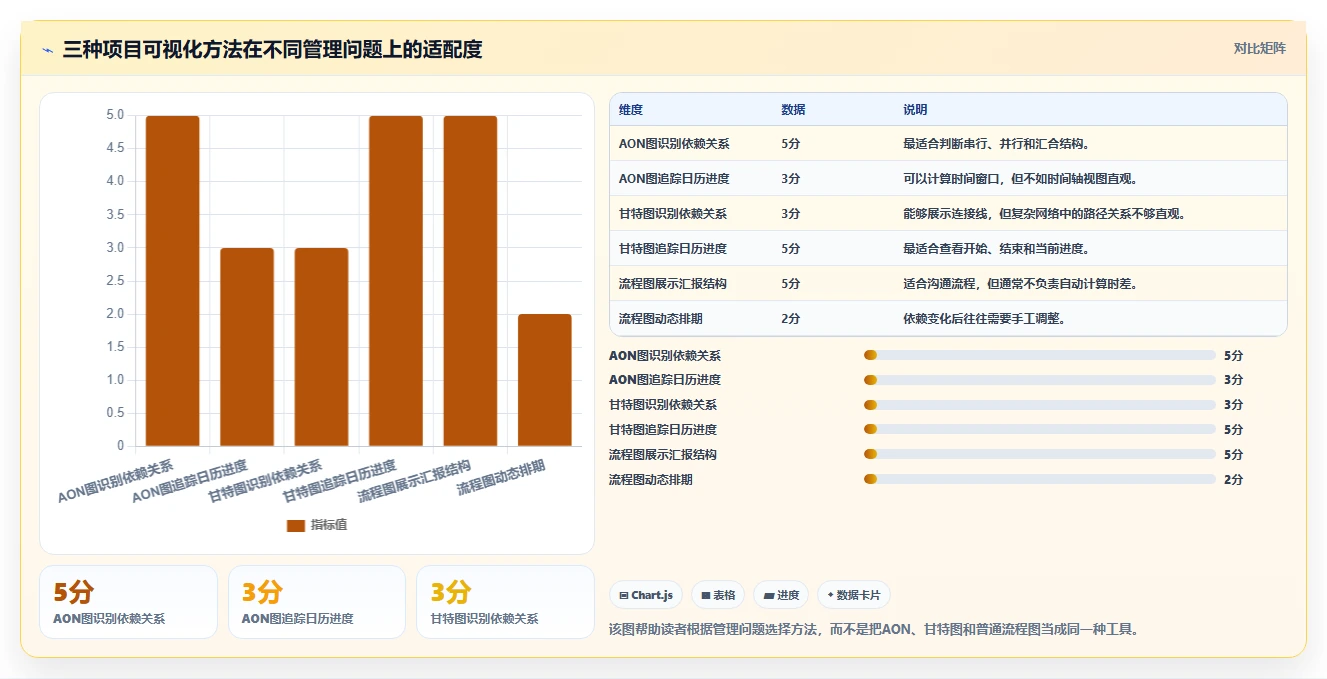This screenshot has height=679, width=1327.
Task: Click the 流程图展示汇报结构 label in the progress list
Action: [663, 455]
